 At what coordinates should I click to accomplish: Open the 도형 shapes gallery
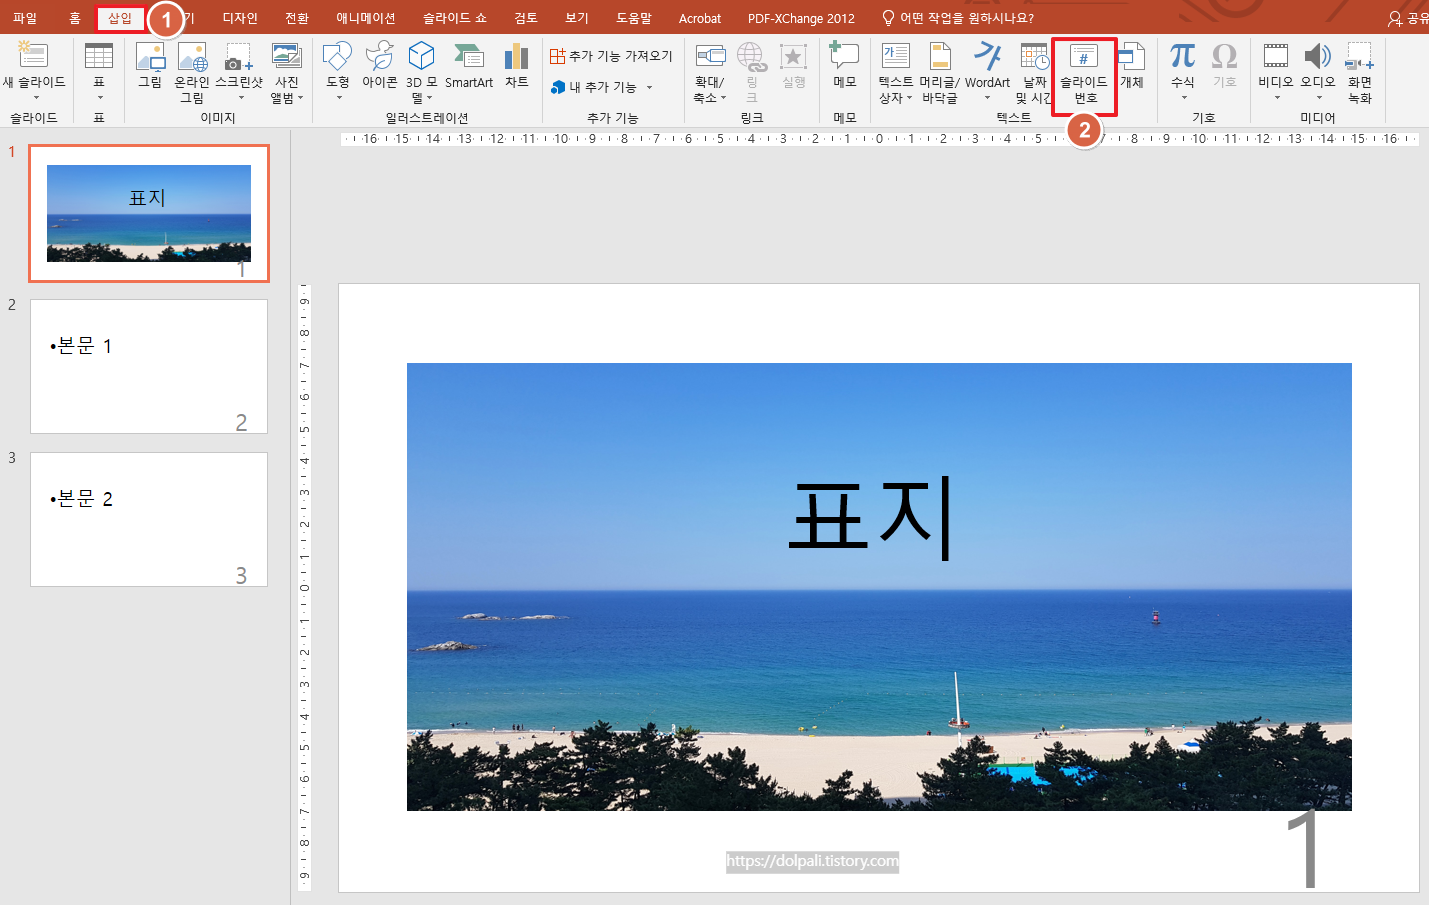click(x=338, y=72)
